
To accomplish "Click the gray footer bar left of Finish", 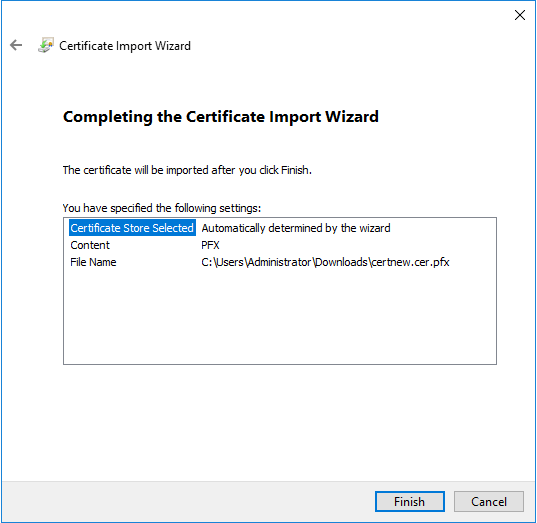I will click(188, 501).
